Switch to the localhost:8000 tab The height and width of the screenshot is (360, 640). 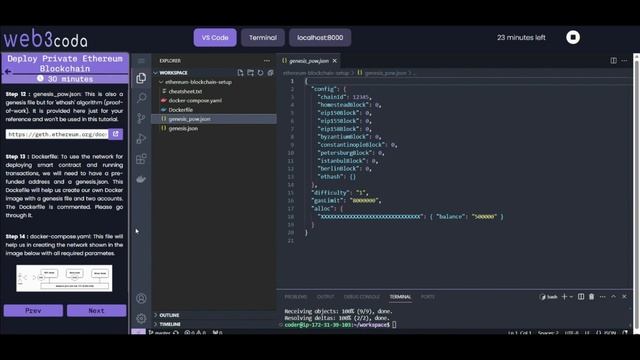[320, 38]
